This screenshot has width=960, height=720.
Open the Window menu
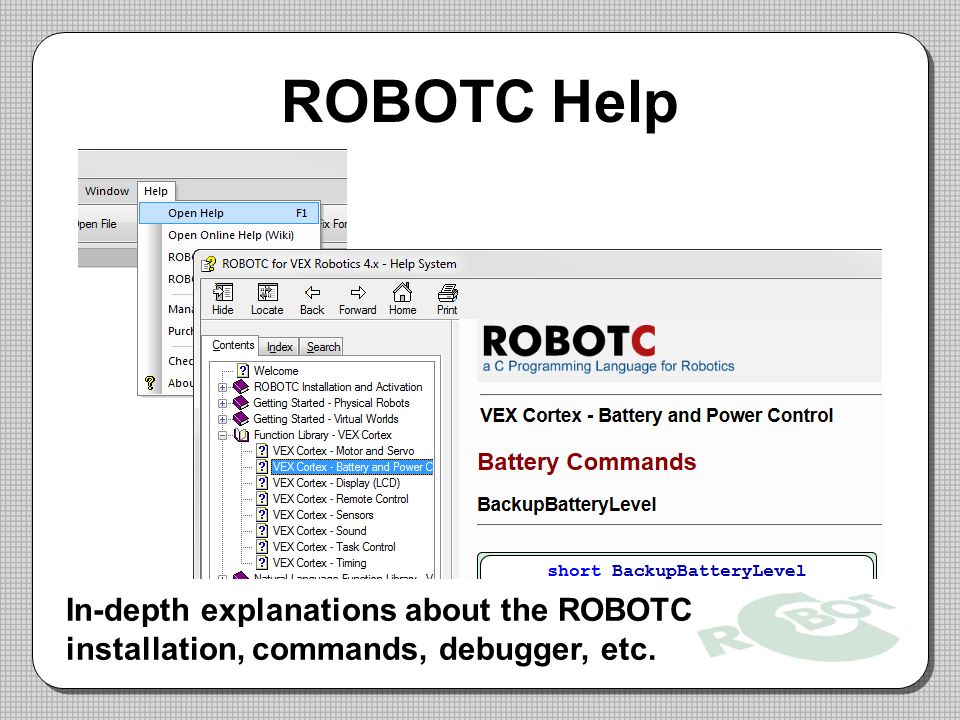[107, 191]
